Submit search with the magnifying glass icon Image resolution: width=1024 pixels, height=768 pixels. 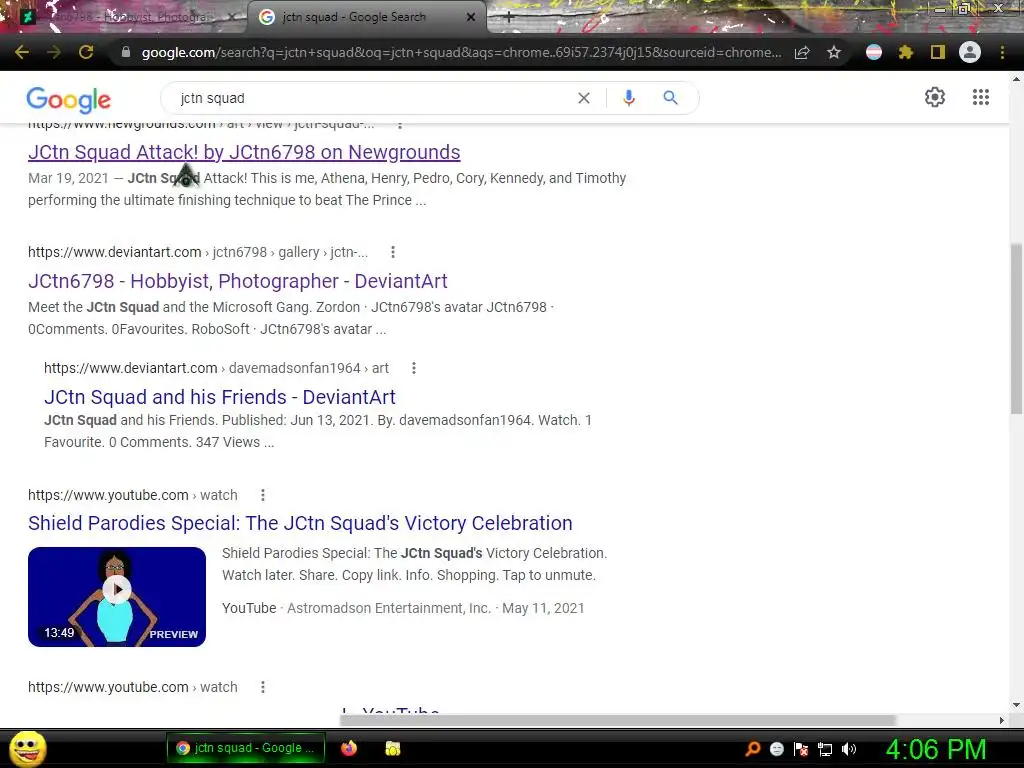[x=671, y=98]
